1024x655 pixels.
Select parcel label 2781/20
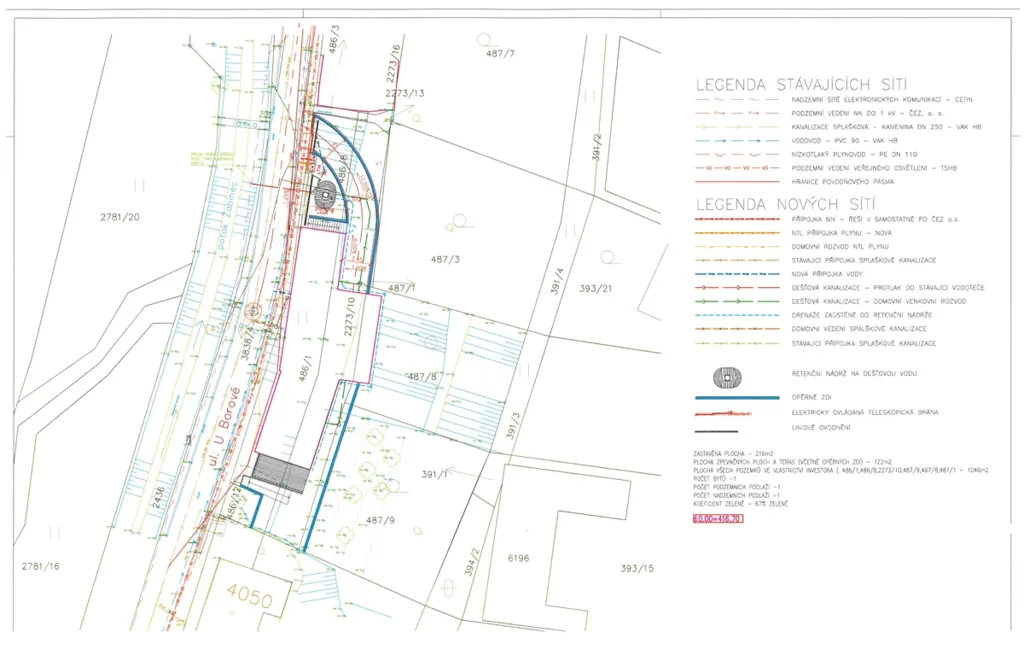click(120, 217)
